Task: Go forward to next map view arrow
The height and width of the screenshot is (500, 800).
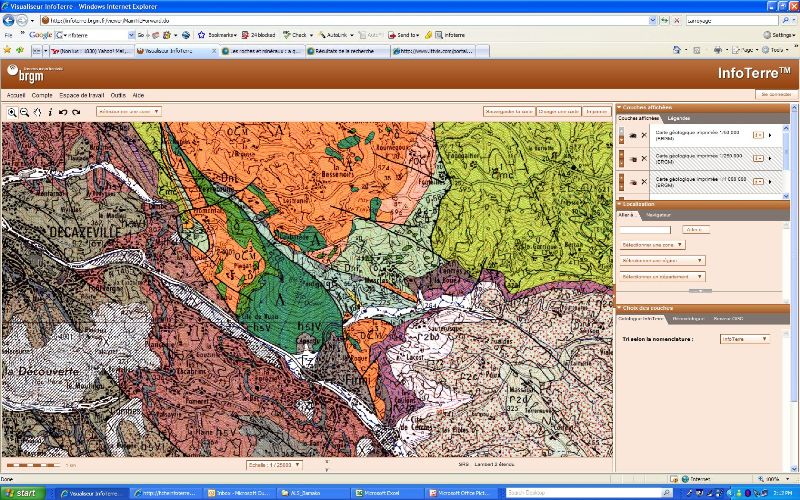Action: click(x=75, y=112)
